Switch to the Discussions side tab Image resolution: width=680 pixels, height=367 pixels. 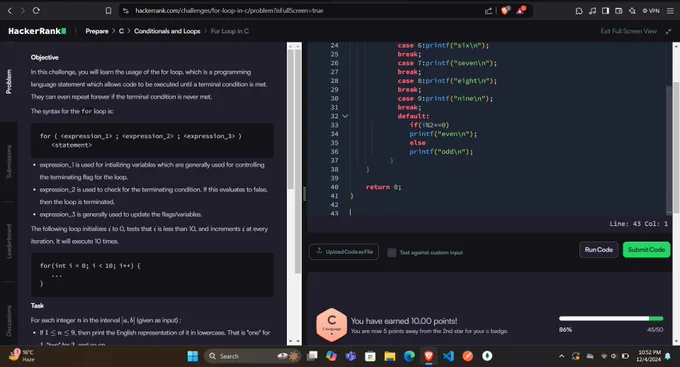(9, 321)
